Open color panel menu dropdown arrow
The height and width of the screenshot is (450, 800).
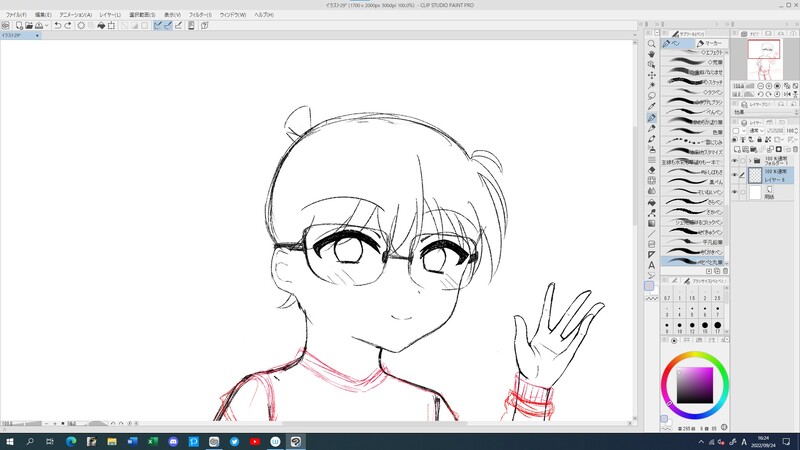coord(727,339)
